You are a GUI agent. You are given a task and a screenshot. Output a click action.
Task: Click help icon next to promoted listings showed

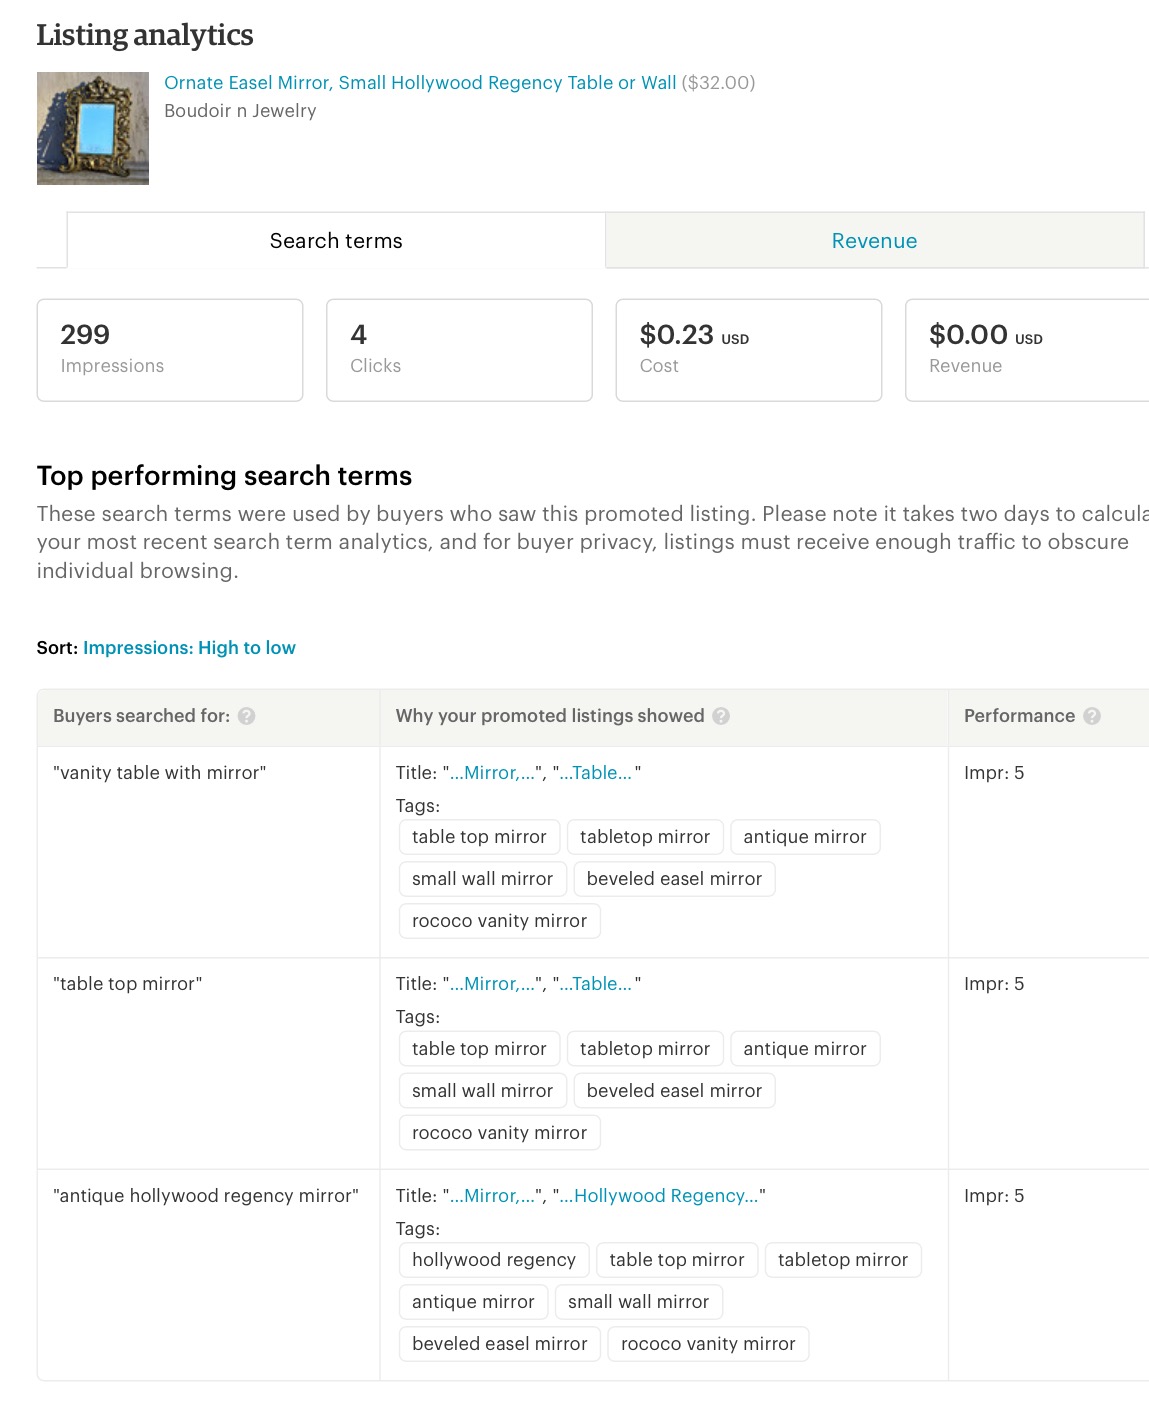click(x=721, y=716)
